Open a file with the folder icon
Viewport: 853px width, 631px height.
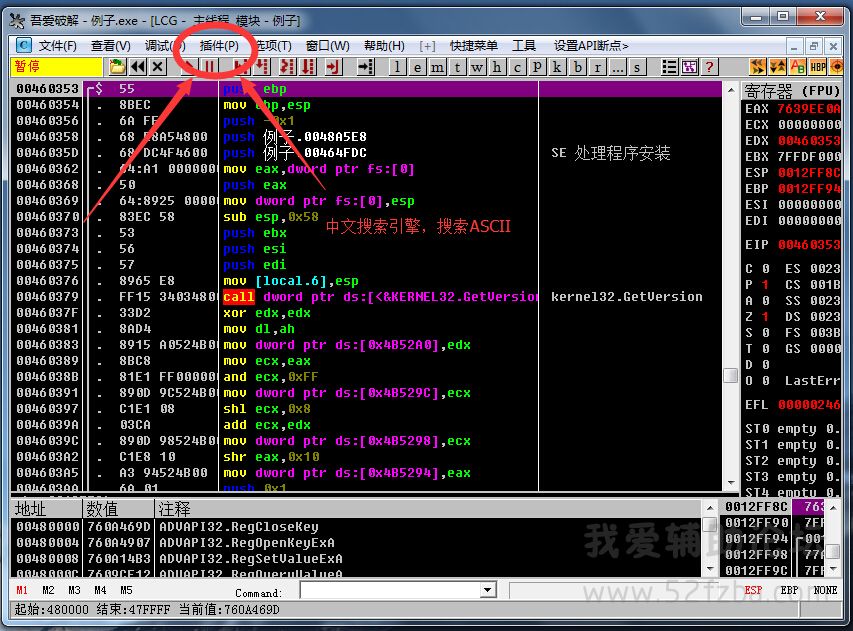(117, 67)
